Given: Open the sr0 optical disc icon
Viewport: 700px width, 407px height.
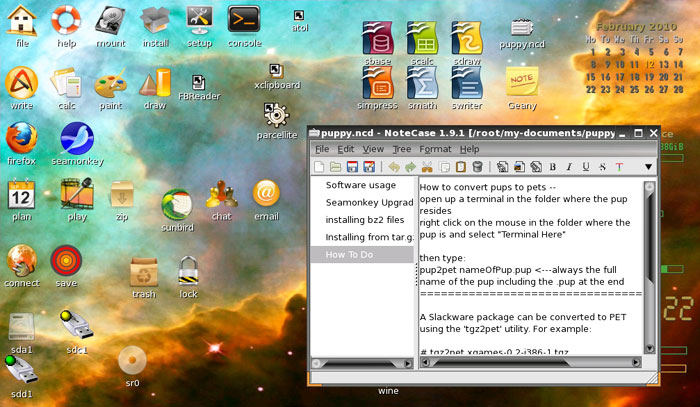Looking at the screenshot, I should (x=132, y=366).
